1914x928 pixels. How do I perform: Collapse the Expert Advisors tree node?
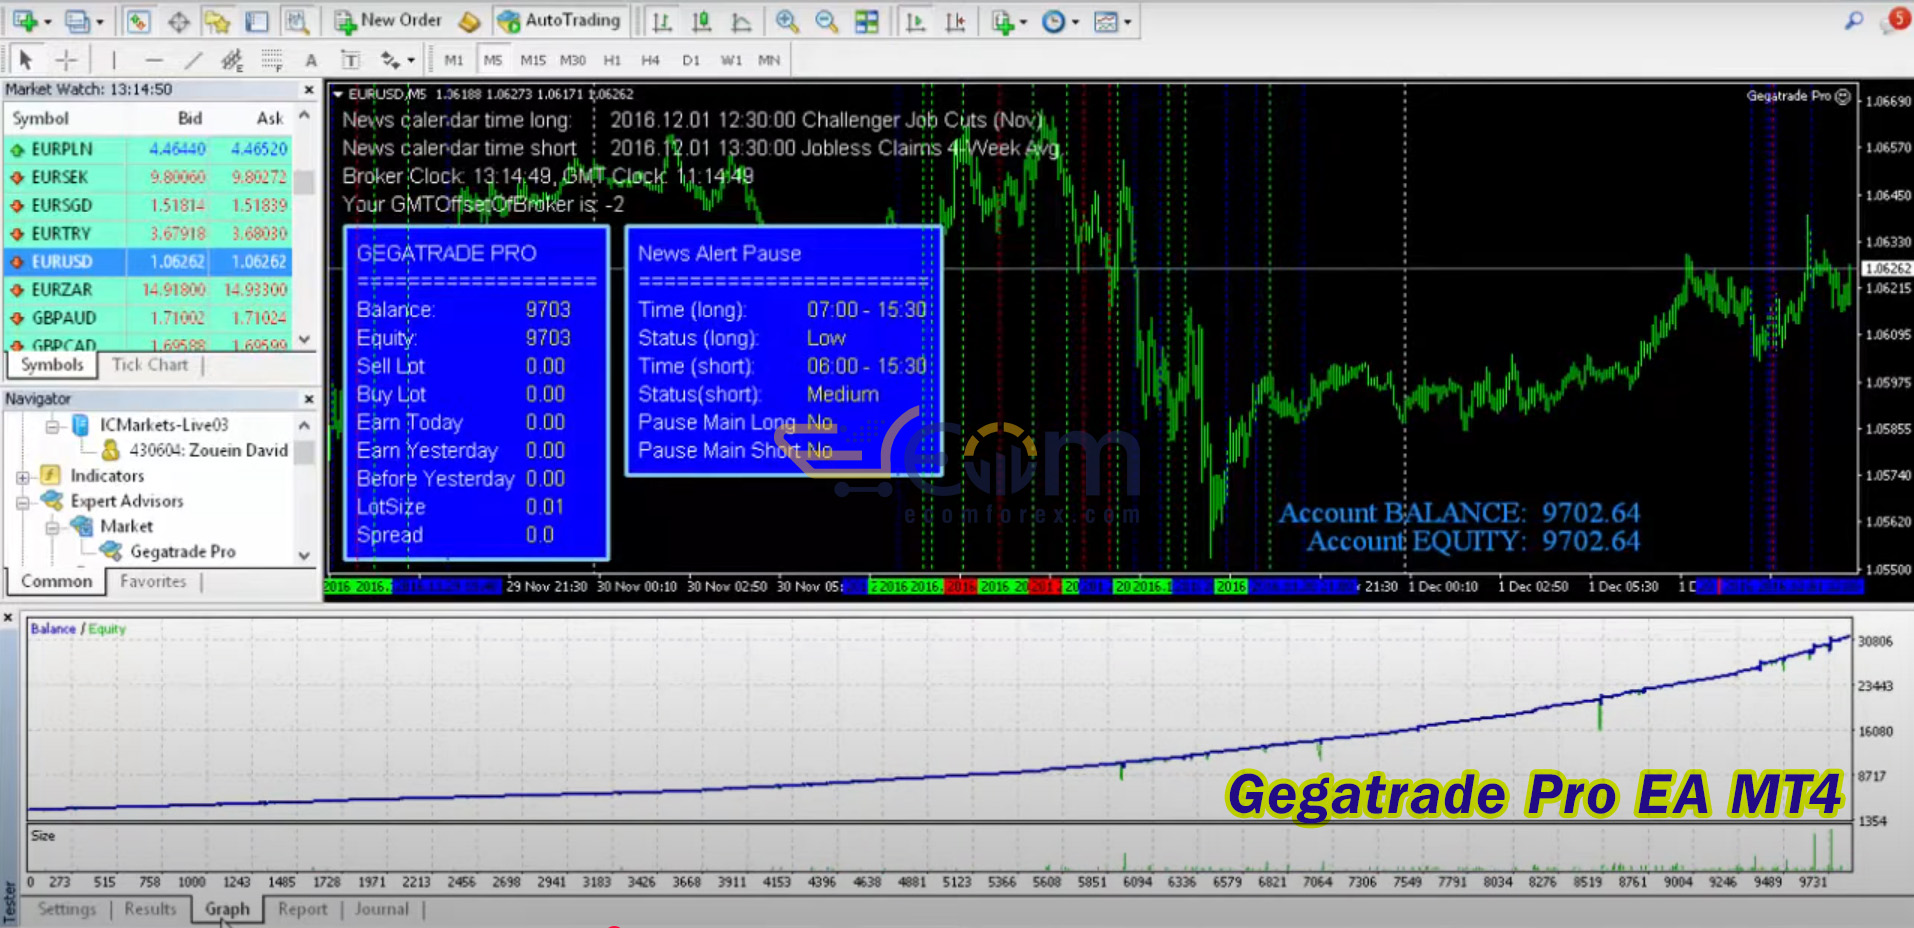point(22,502)
